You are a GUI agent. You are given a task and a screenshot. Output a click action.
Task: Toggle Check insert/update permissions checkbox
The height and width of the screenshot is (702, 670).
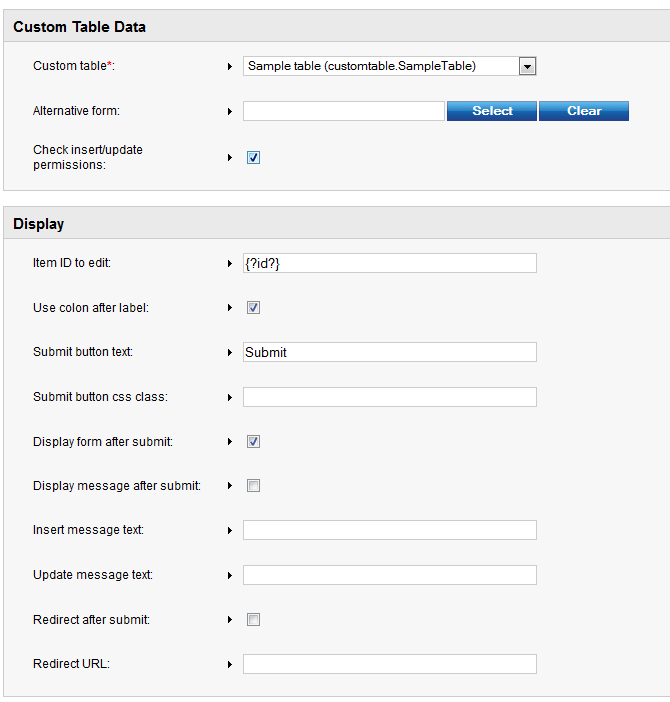point(254,157)
